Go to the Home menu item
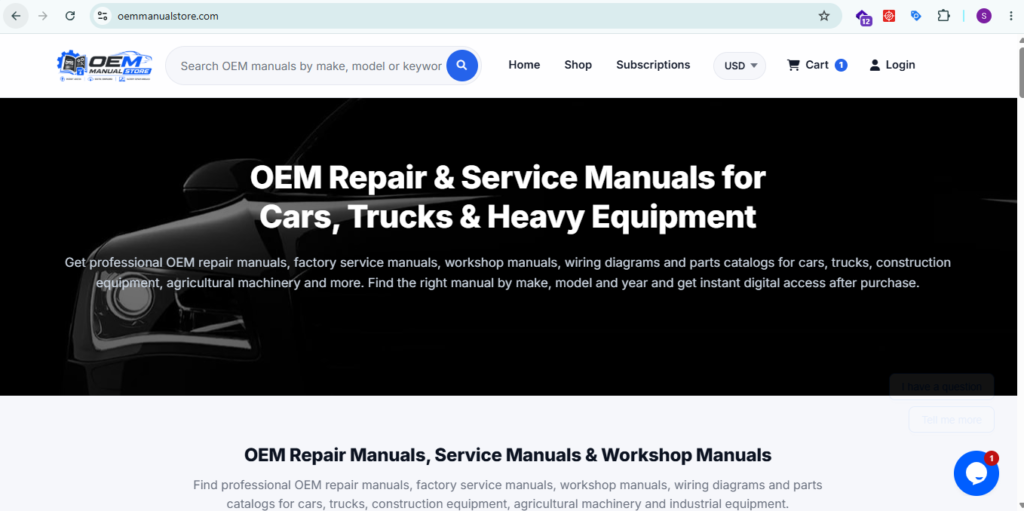 (524, 65)
